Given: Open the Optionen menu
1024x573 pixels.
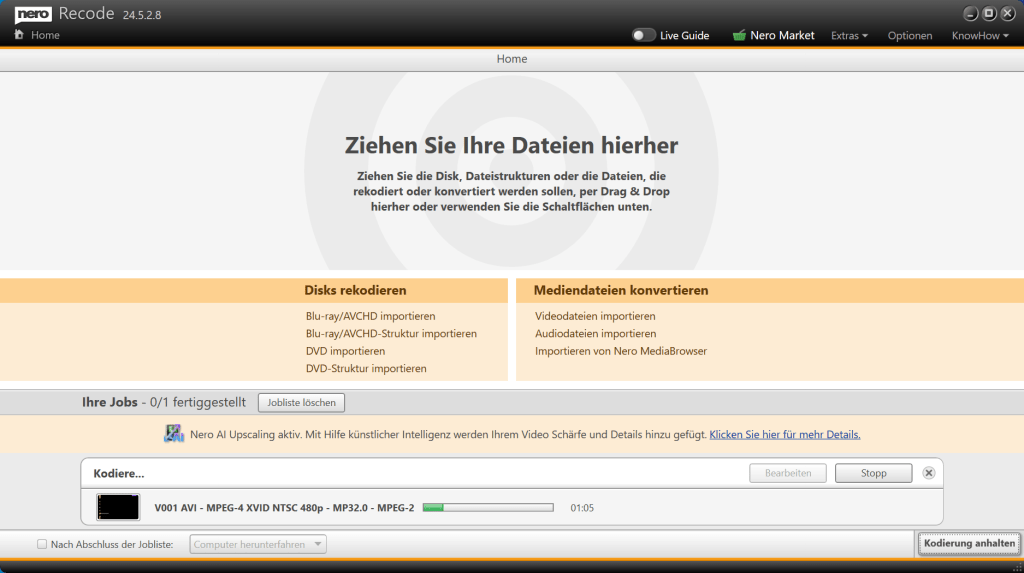Looking at the screenshot, I should pyautogui.click(x=909, y=35).
